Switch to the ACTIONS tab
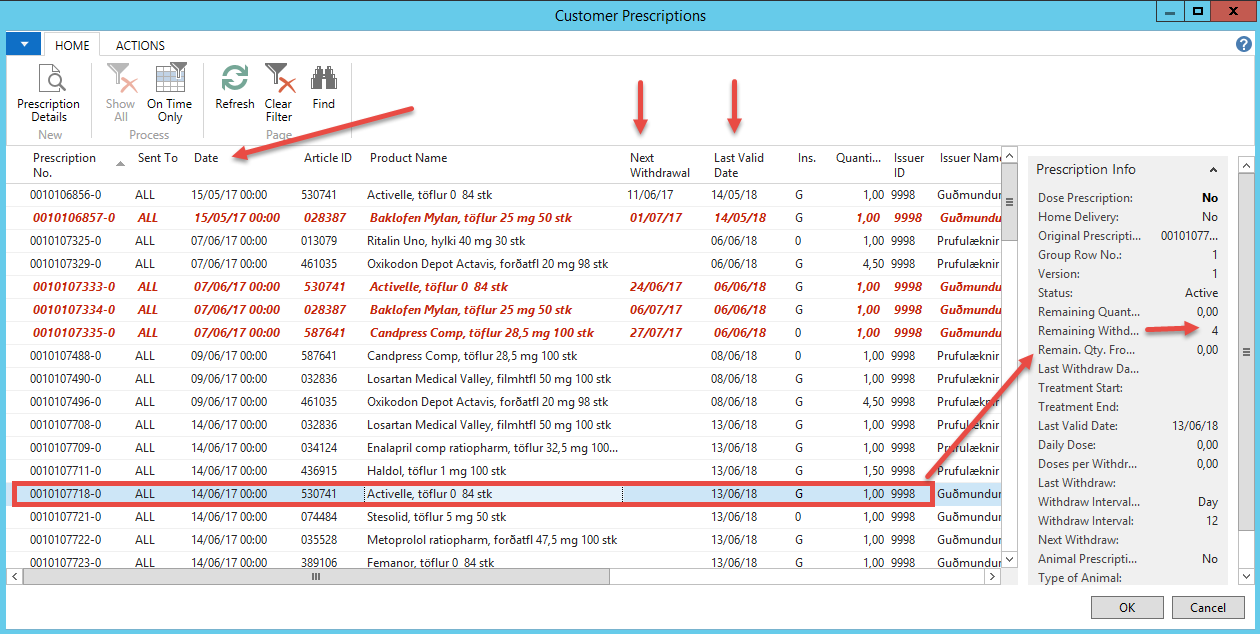This screenshot has width=1260, height=634. (x=140, y=45)
